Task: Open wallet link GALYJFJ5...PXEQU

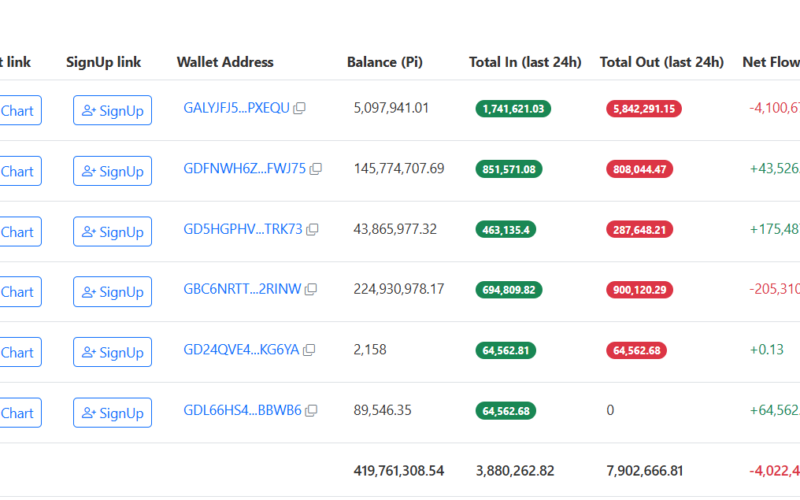Action: click(x=236, y=108)
